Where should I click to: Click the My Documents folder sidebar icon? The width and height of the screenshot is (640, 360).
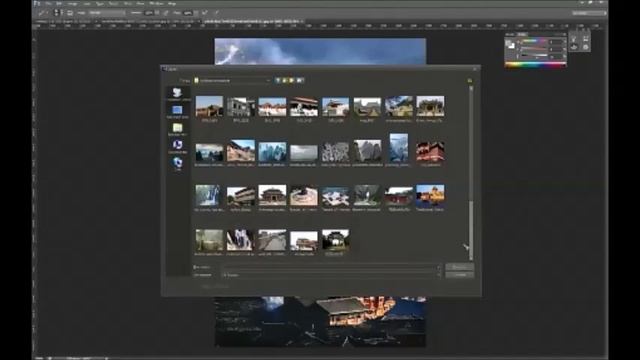click(177, 129)
